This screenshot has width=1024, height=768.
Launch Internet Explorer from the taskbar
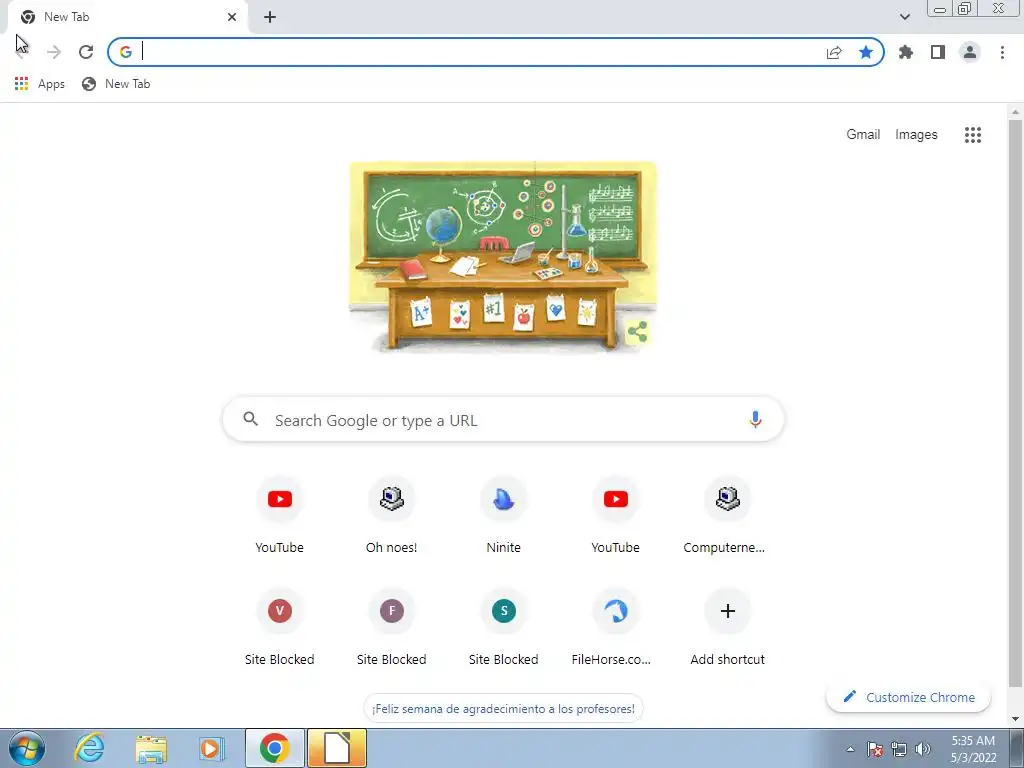click(x=89, y=748)
